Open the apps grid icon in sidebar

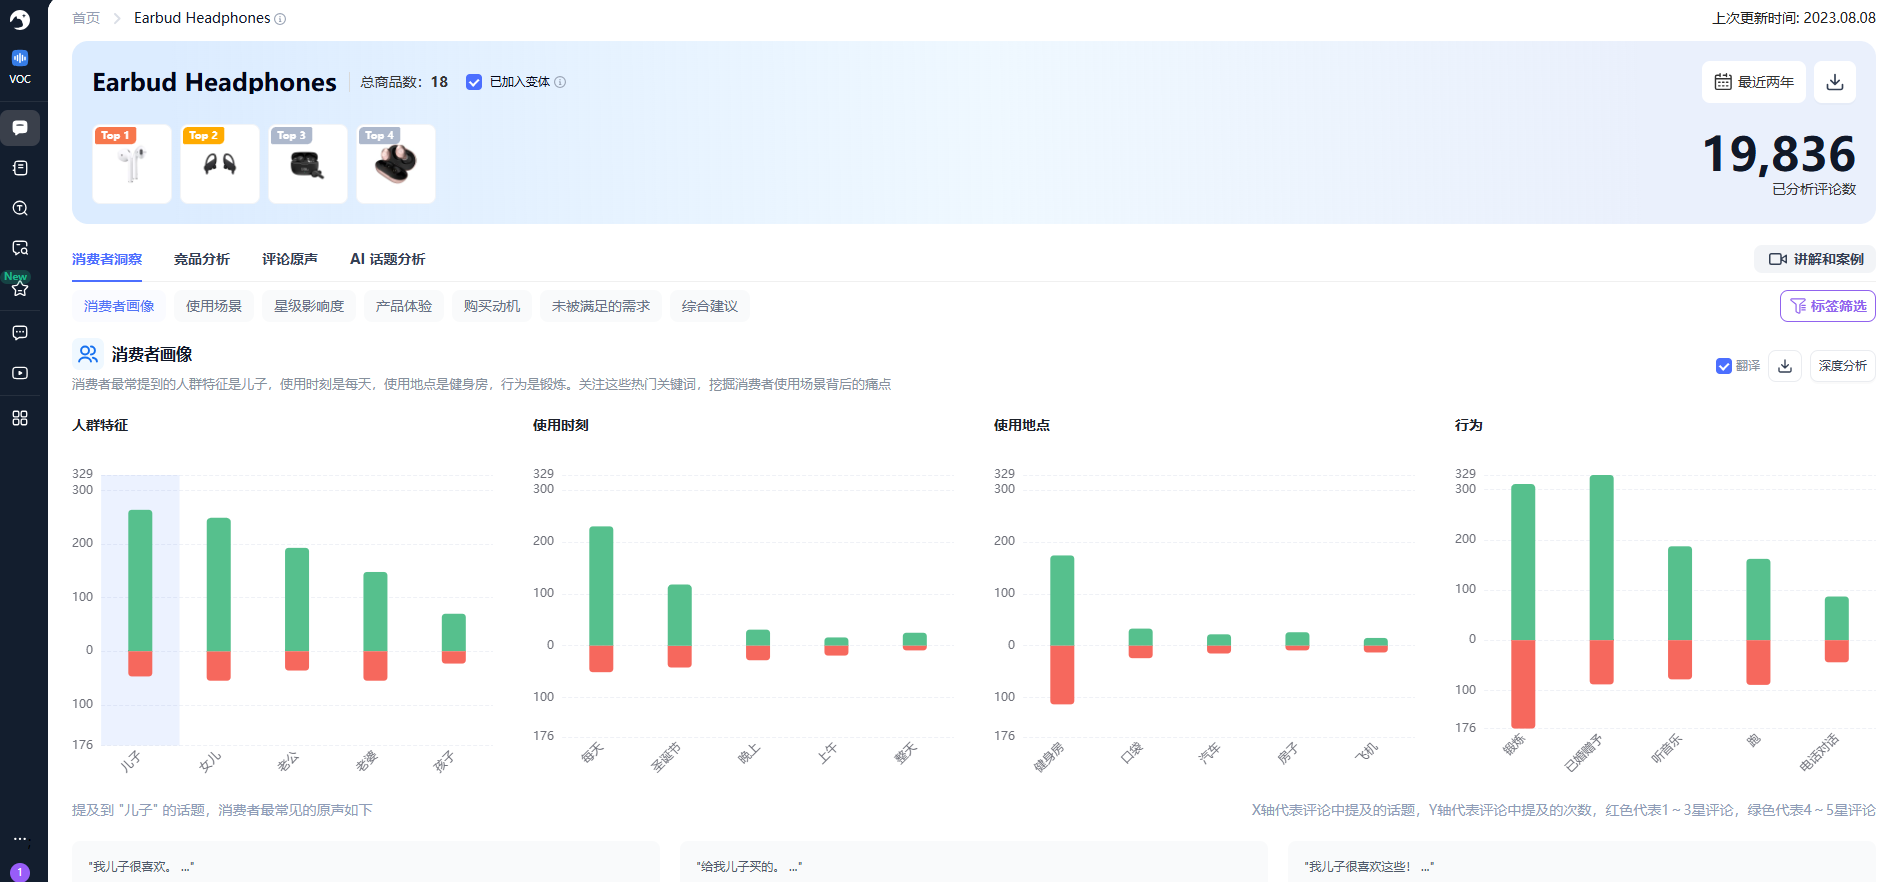[20, 418]
